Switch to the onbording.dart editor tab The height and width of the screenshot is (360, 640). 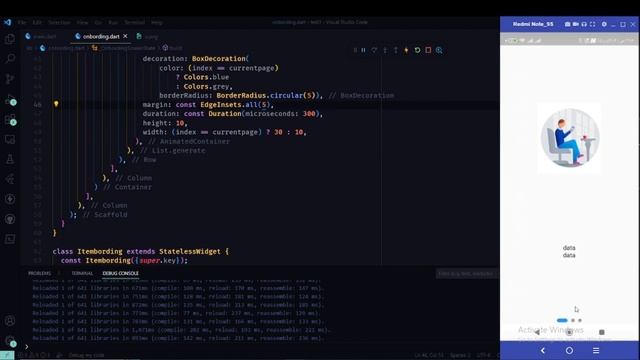coord(101,36)
